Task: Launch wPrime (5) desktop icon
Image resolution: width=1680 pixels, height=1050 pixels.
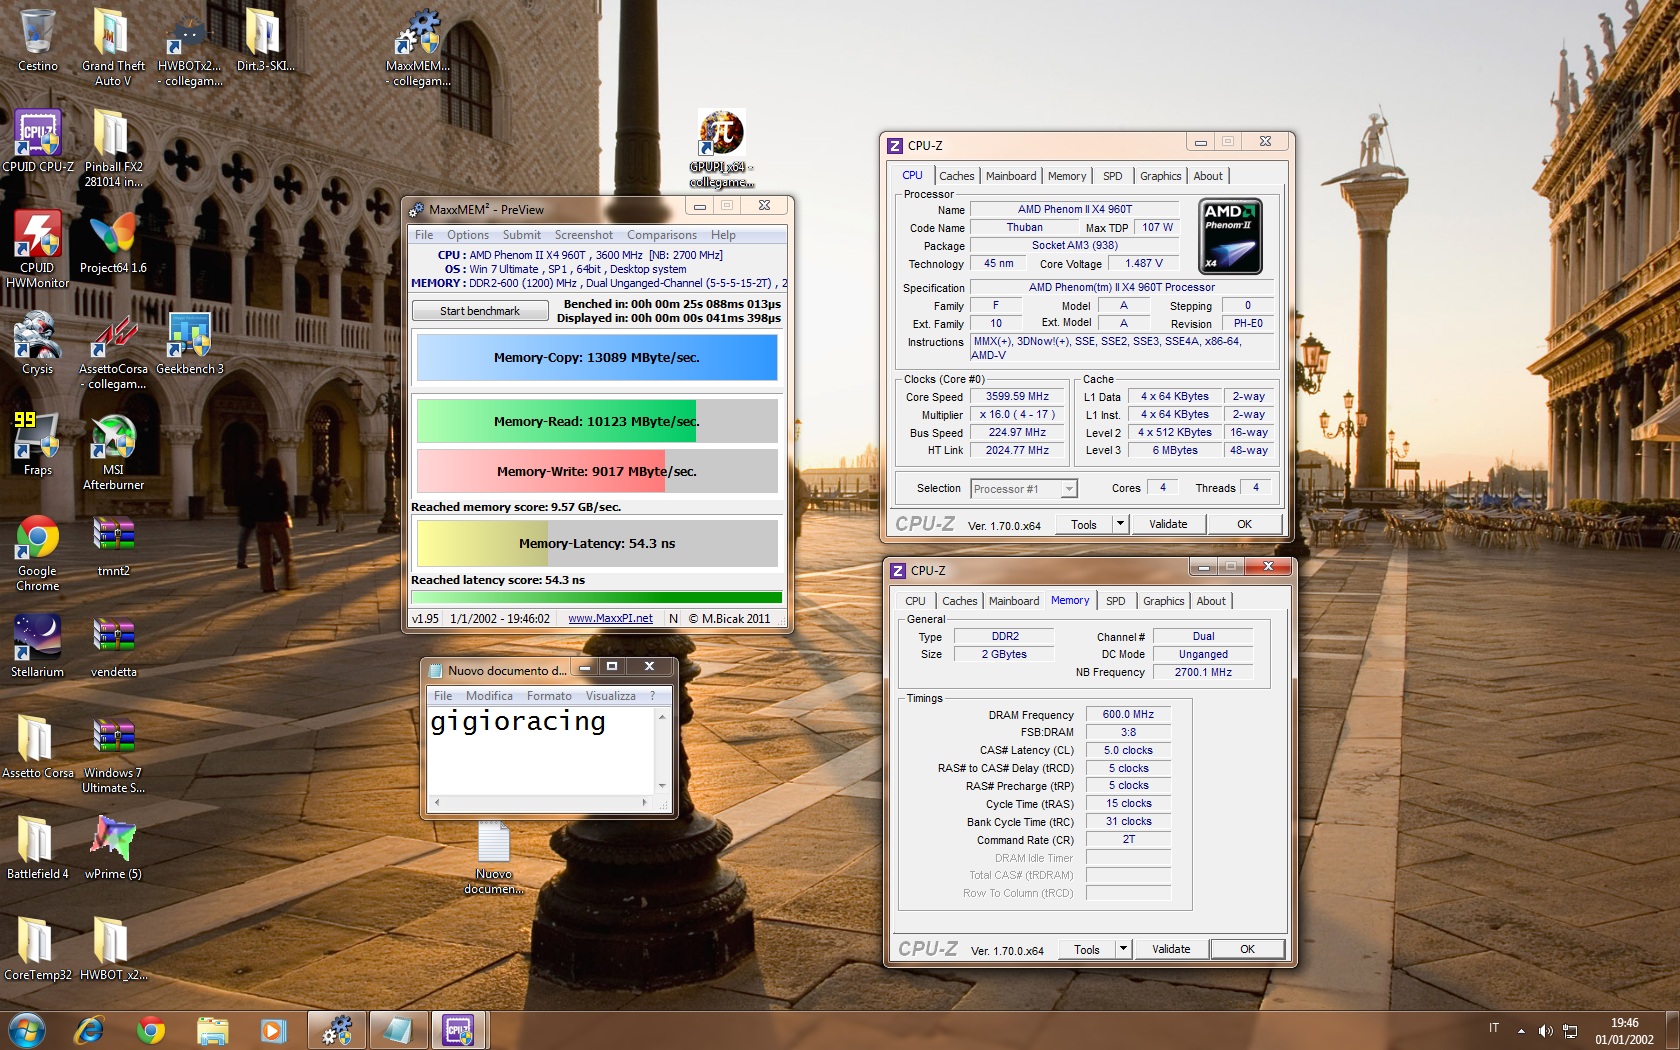Action: [113, 849]
